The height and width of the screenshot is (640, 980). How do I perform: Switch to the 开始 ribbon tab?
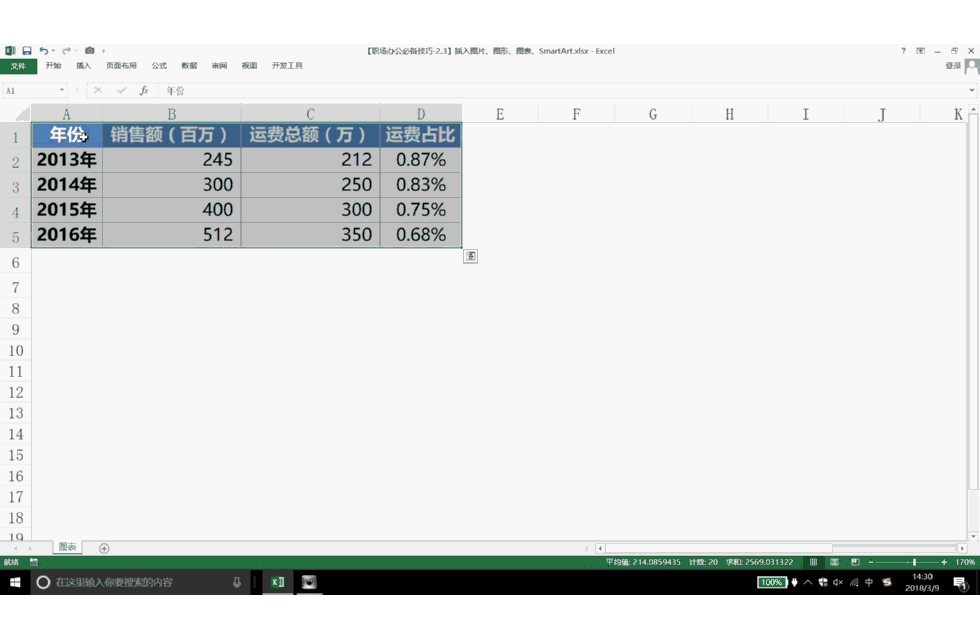click(x=53, y=66)
